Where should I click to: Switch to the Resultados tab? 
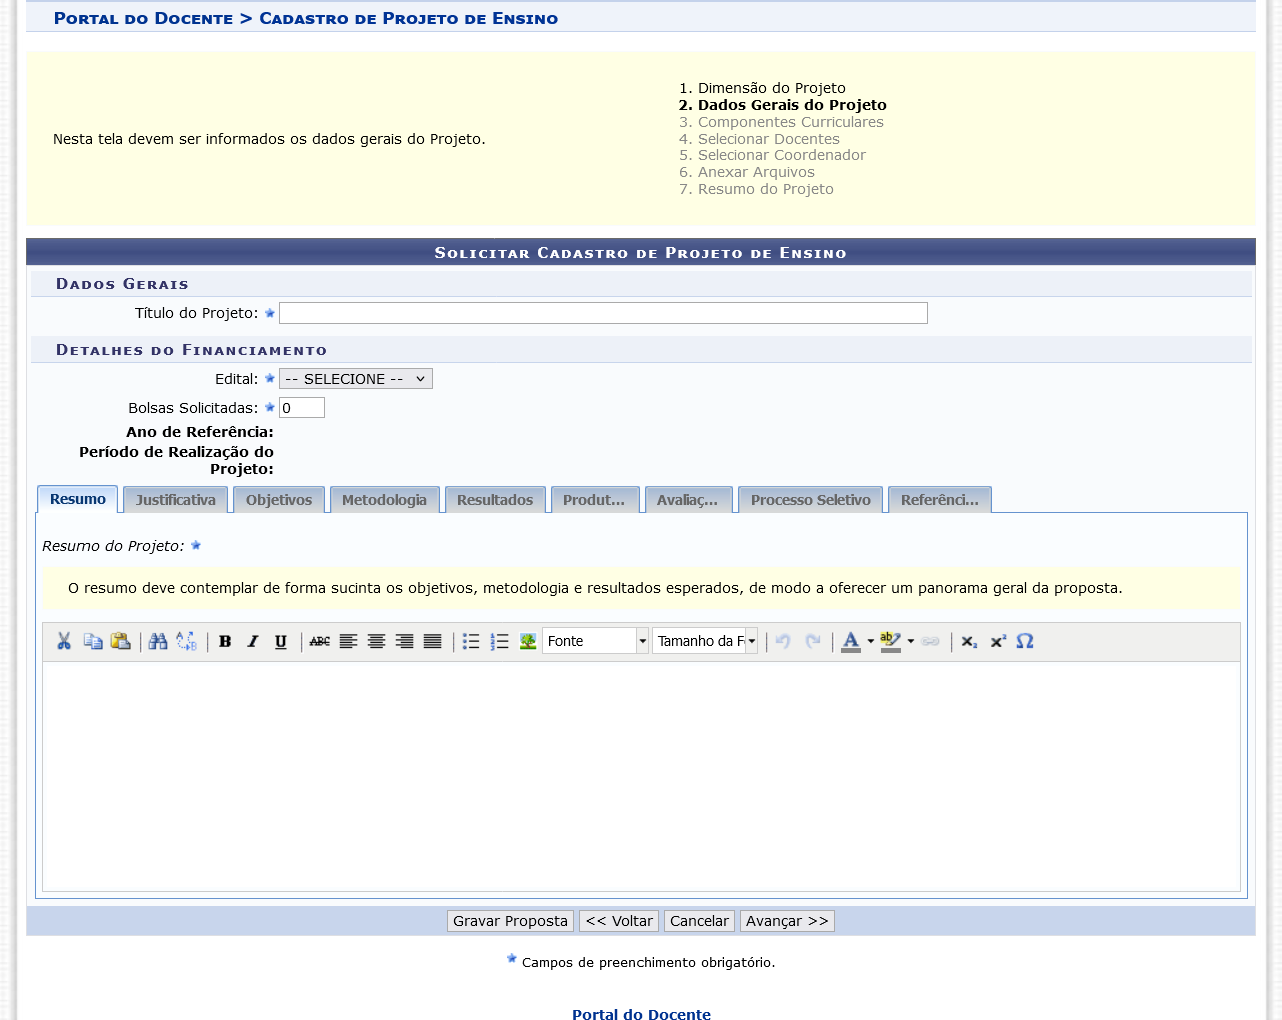click(495, 500)
